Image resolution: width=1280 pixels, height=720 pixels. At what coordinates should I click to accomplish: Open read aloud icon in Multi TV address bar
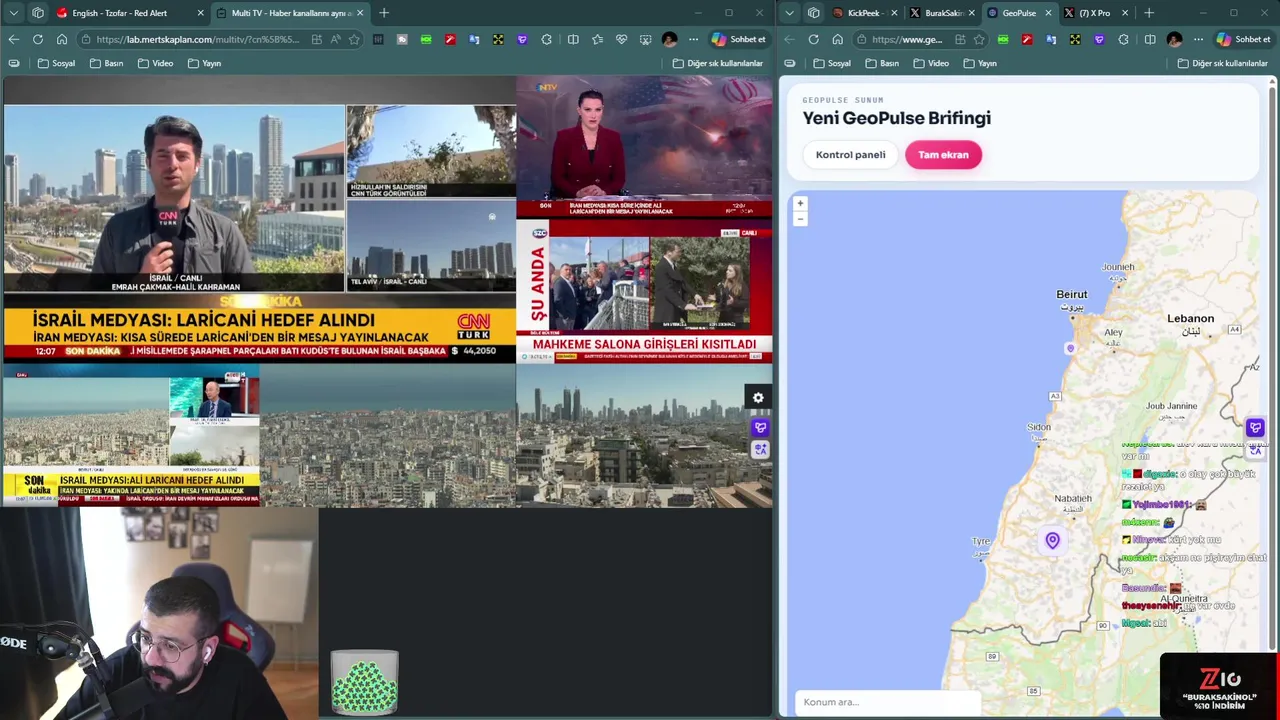[335, 39]
